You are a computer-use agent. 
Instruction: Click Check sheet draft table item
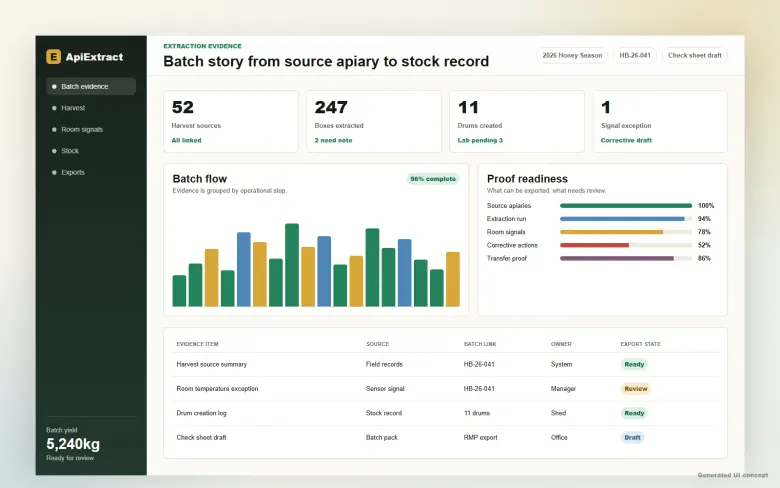(x=201, y=437)
